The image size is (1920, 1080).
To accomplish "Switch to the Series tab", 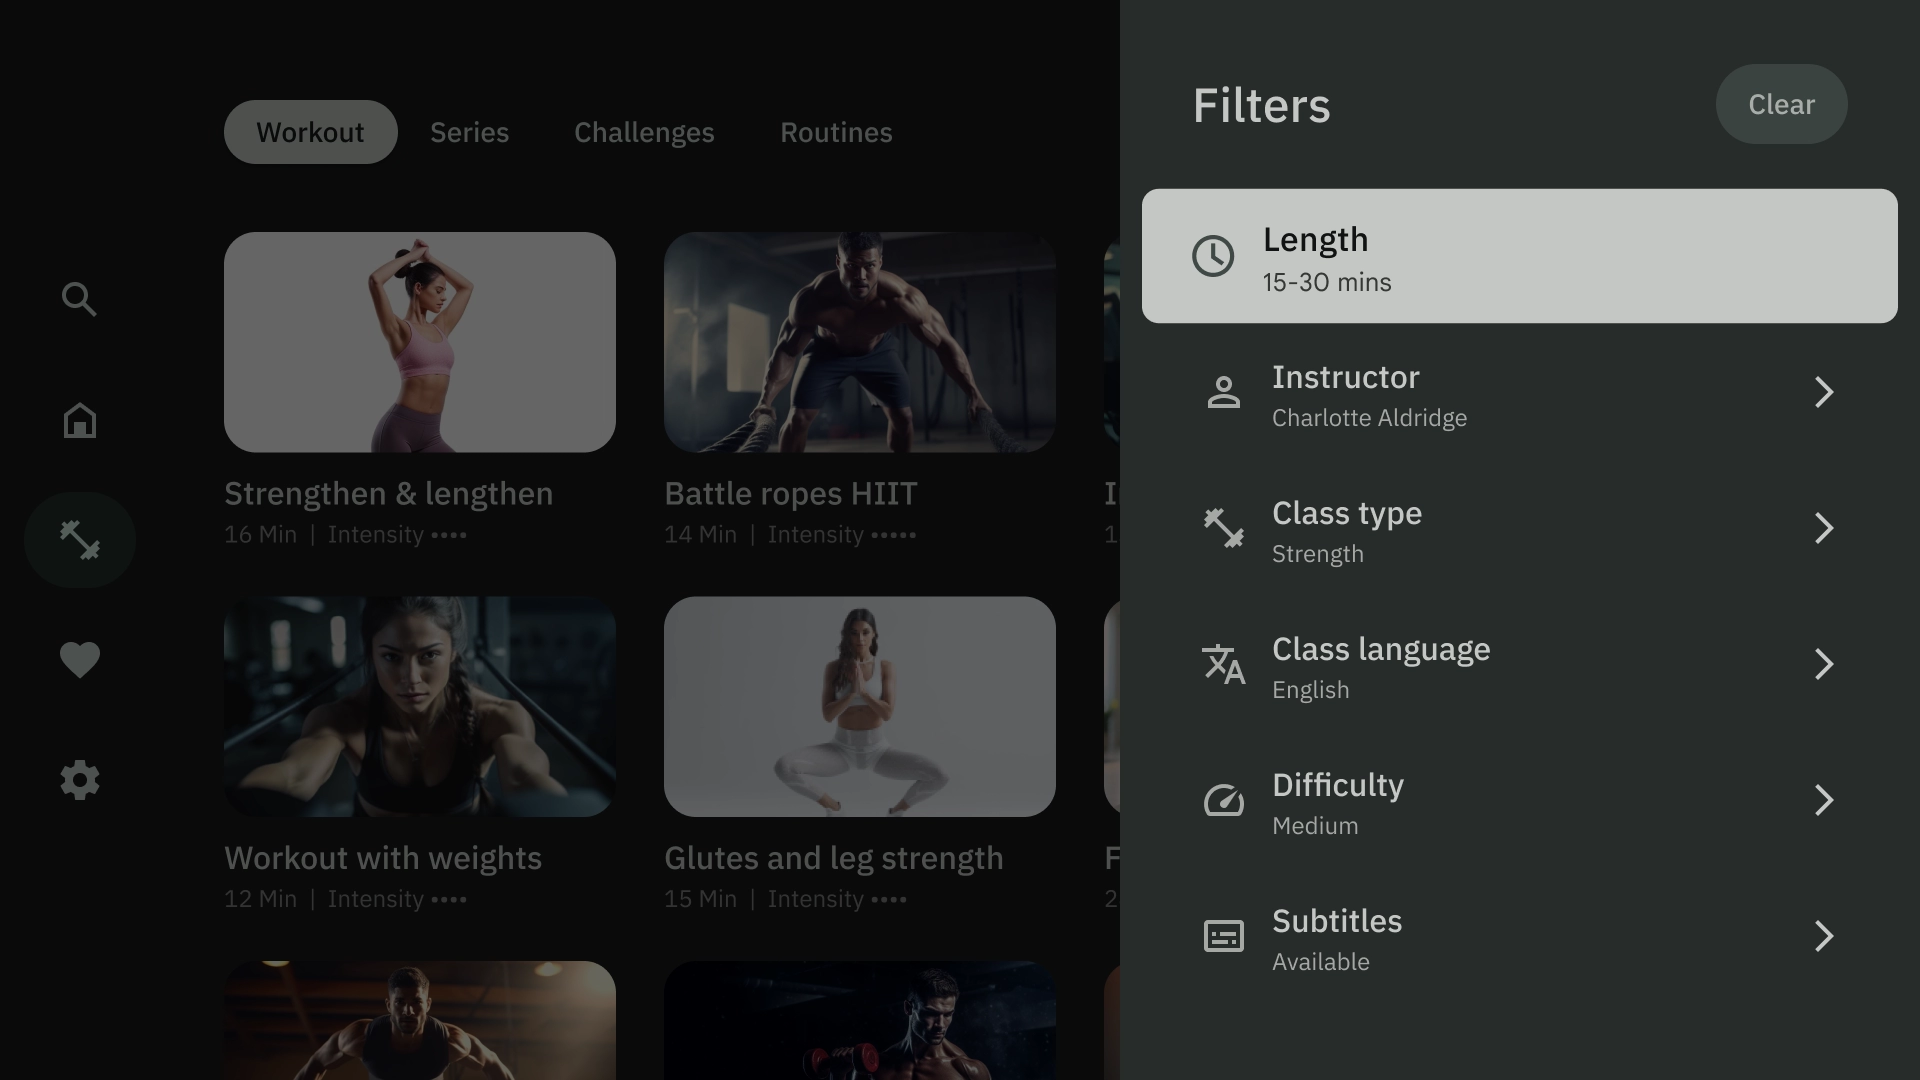I will coord(469,131).
